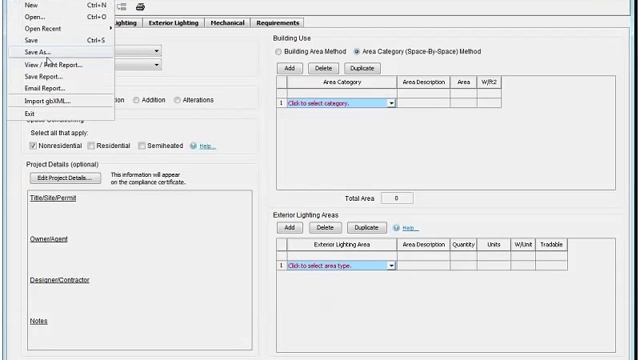
Task: Click Add button under Building Use
Action: point(290,68)
